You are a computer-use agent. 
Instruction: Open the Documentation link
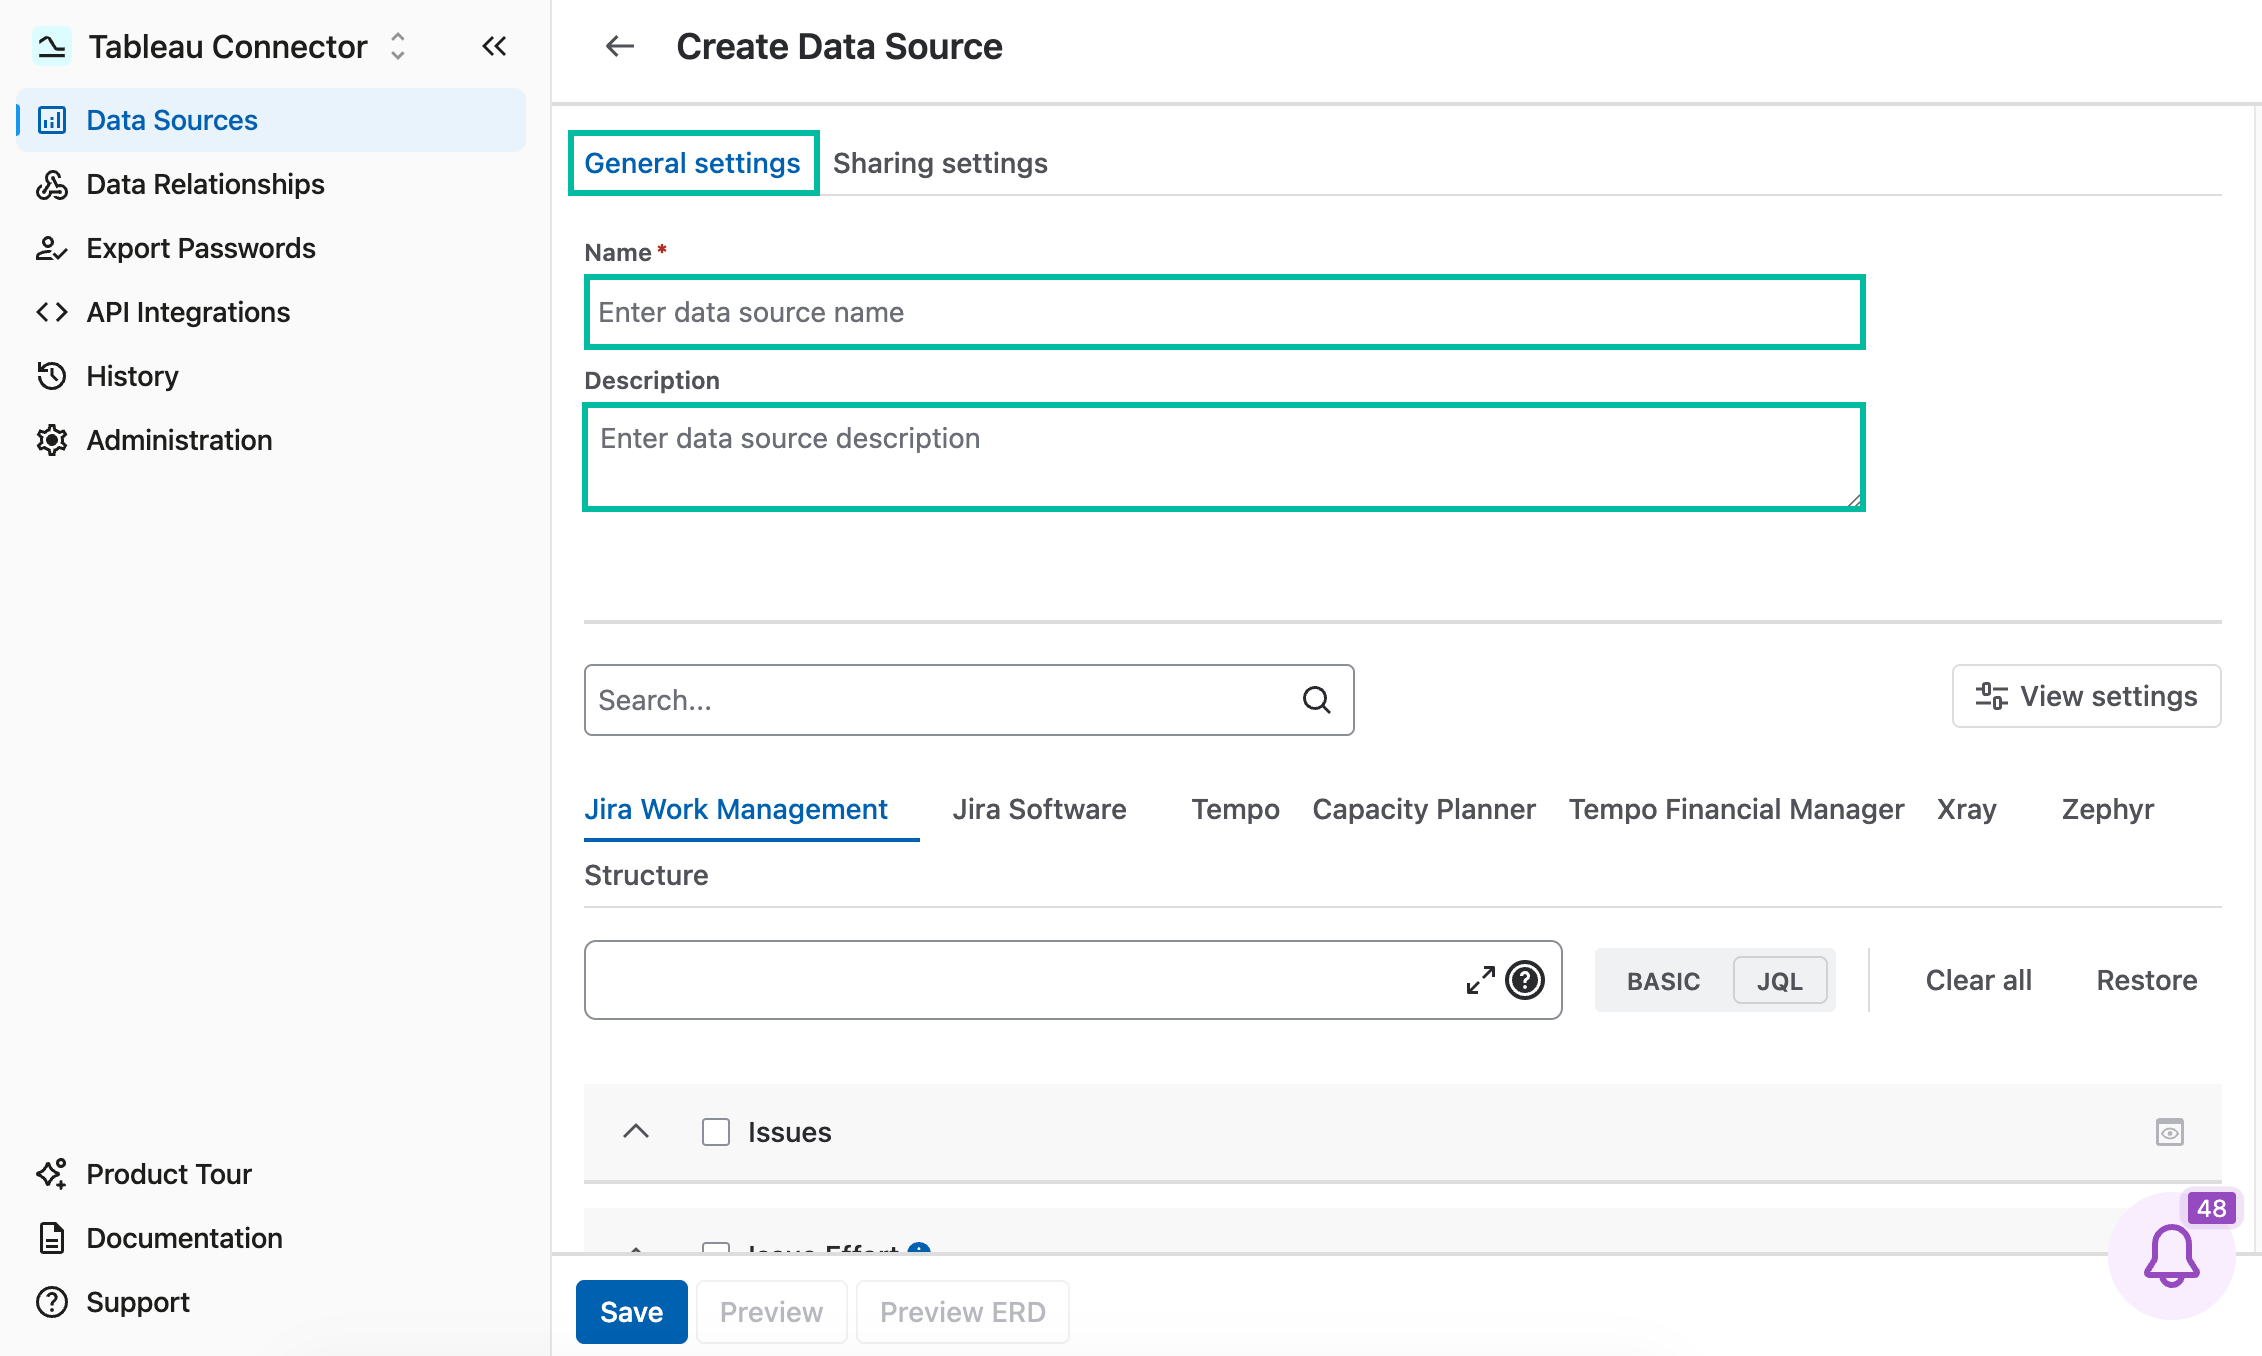tap(271, 1238)
